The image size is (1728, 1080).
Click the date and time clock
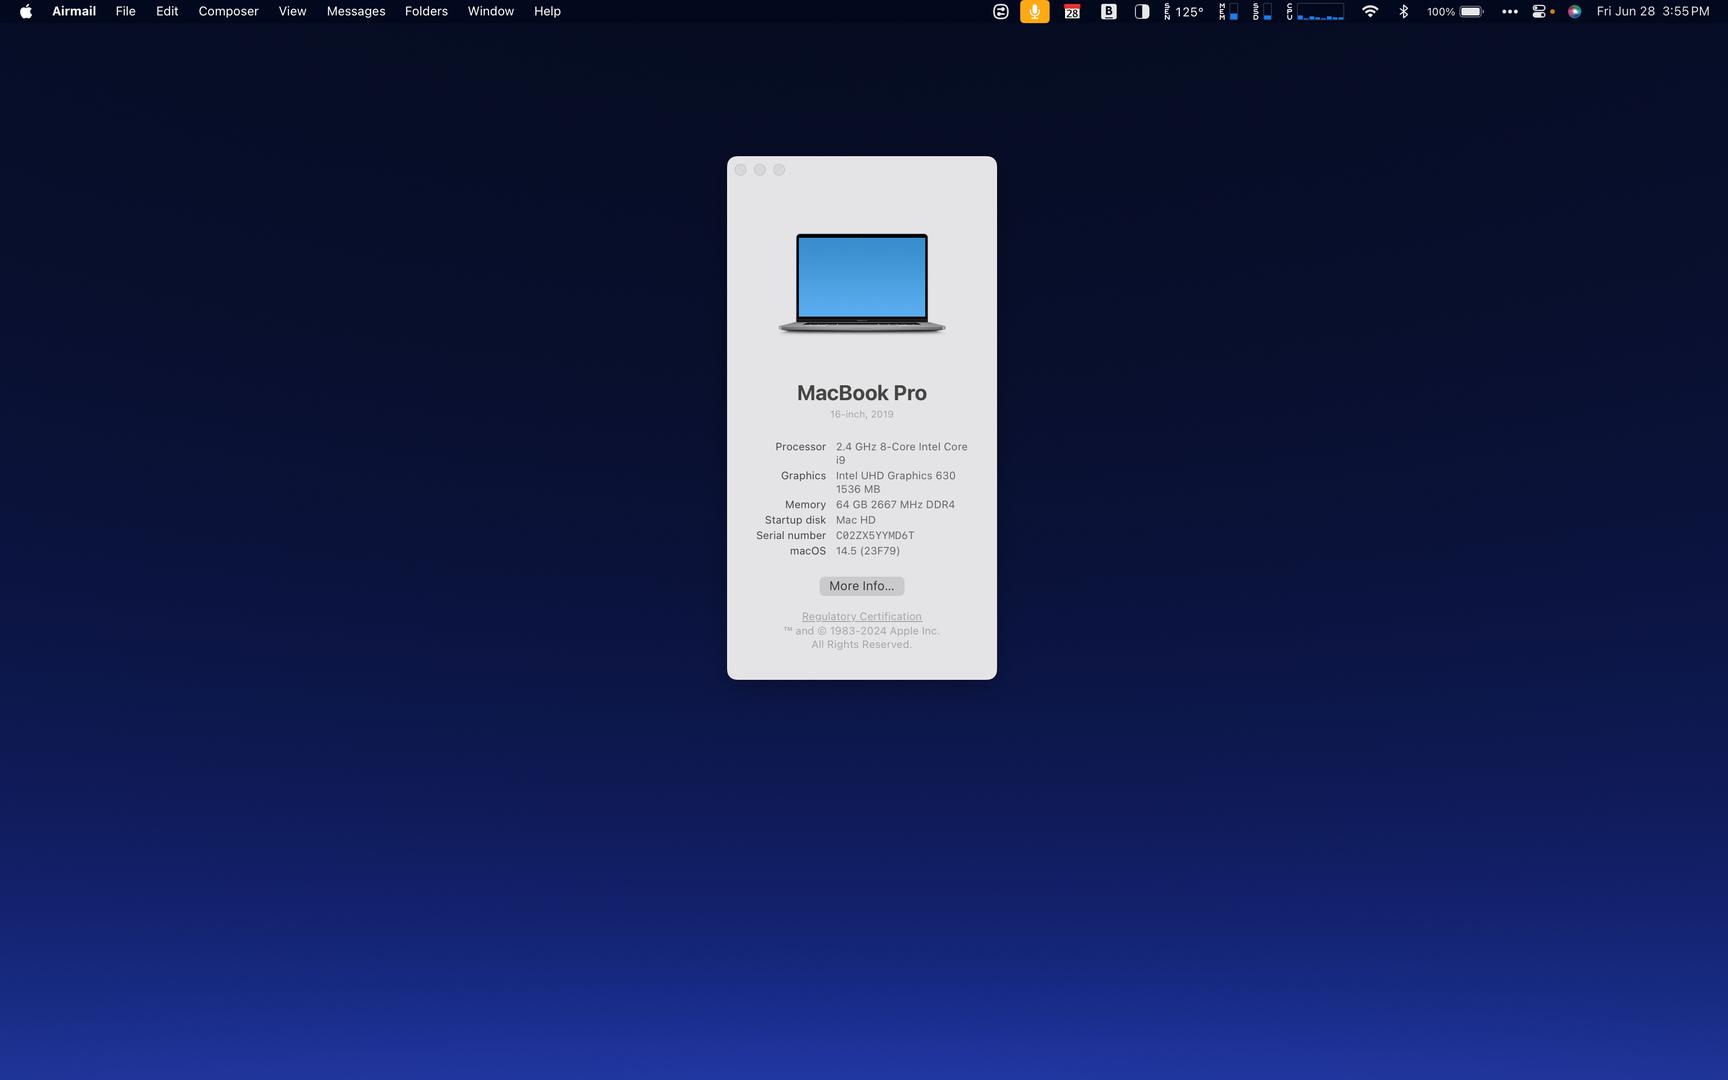[x=1653, y=11]
